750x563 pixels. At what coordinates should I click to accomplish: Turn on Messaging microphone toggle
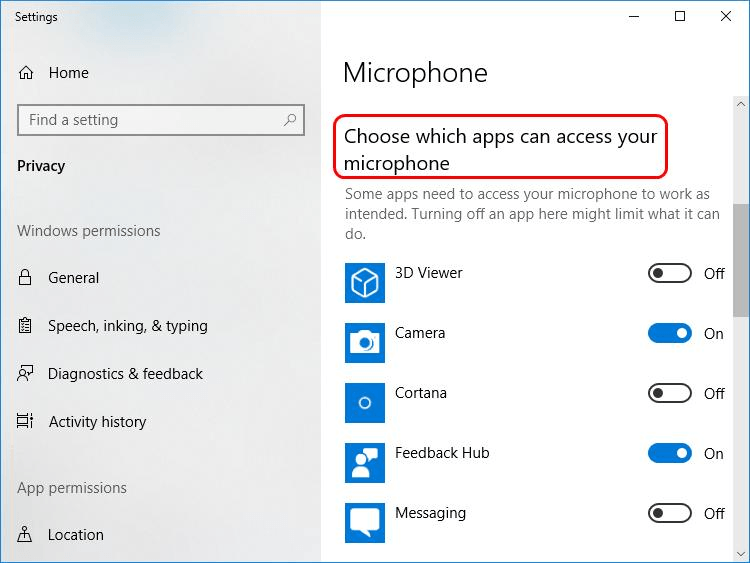pyautogui.click(x=670, y=514)
